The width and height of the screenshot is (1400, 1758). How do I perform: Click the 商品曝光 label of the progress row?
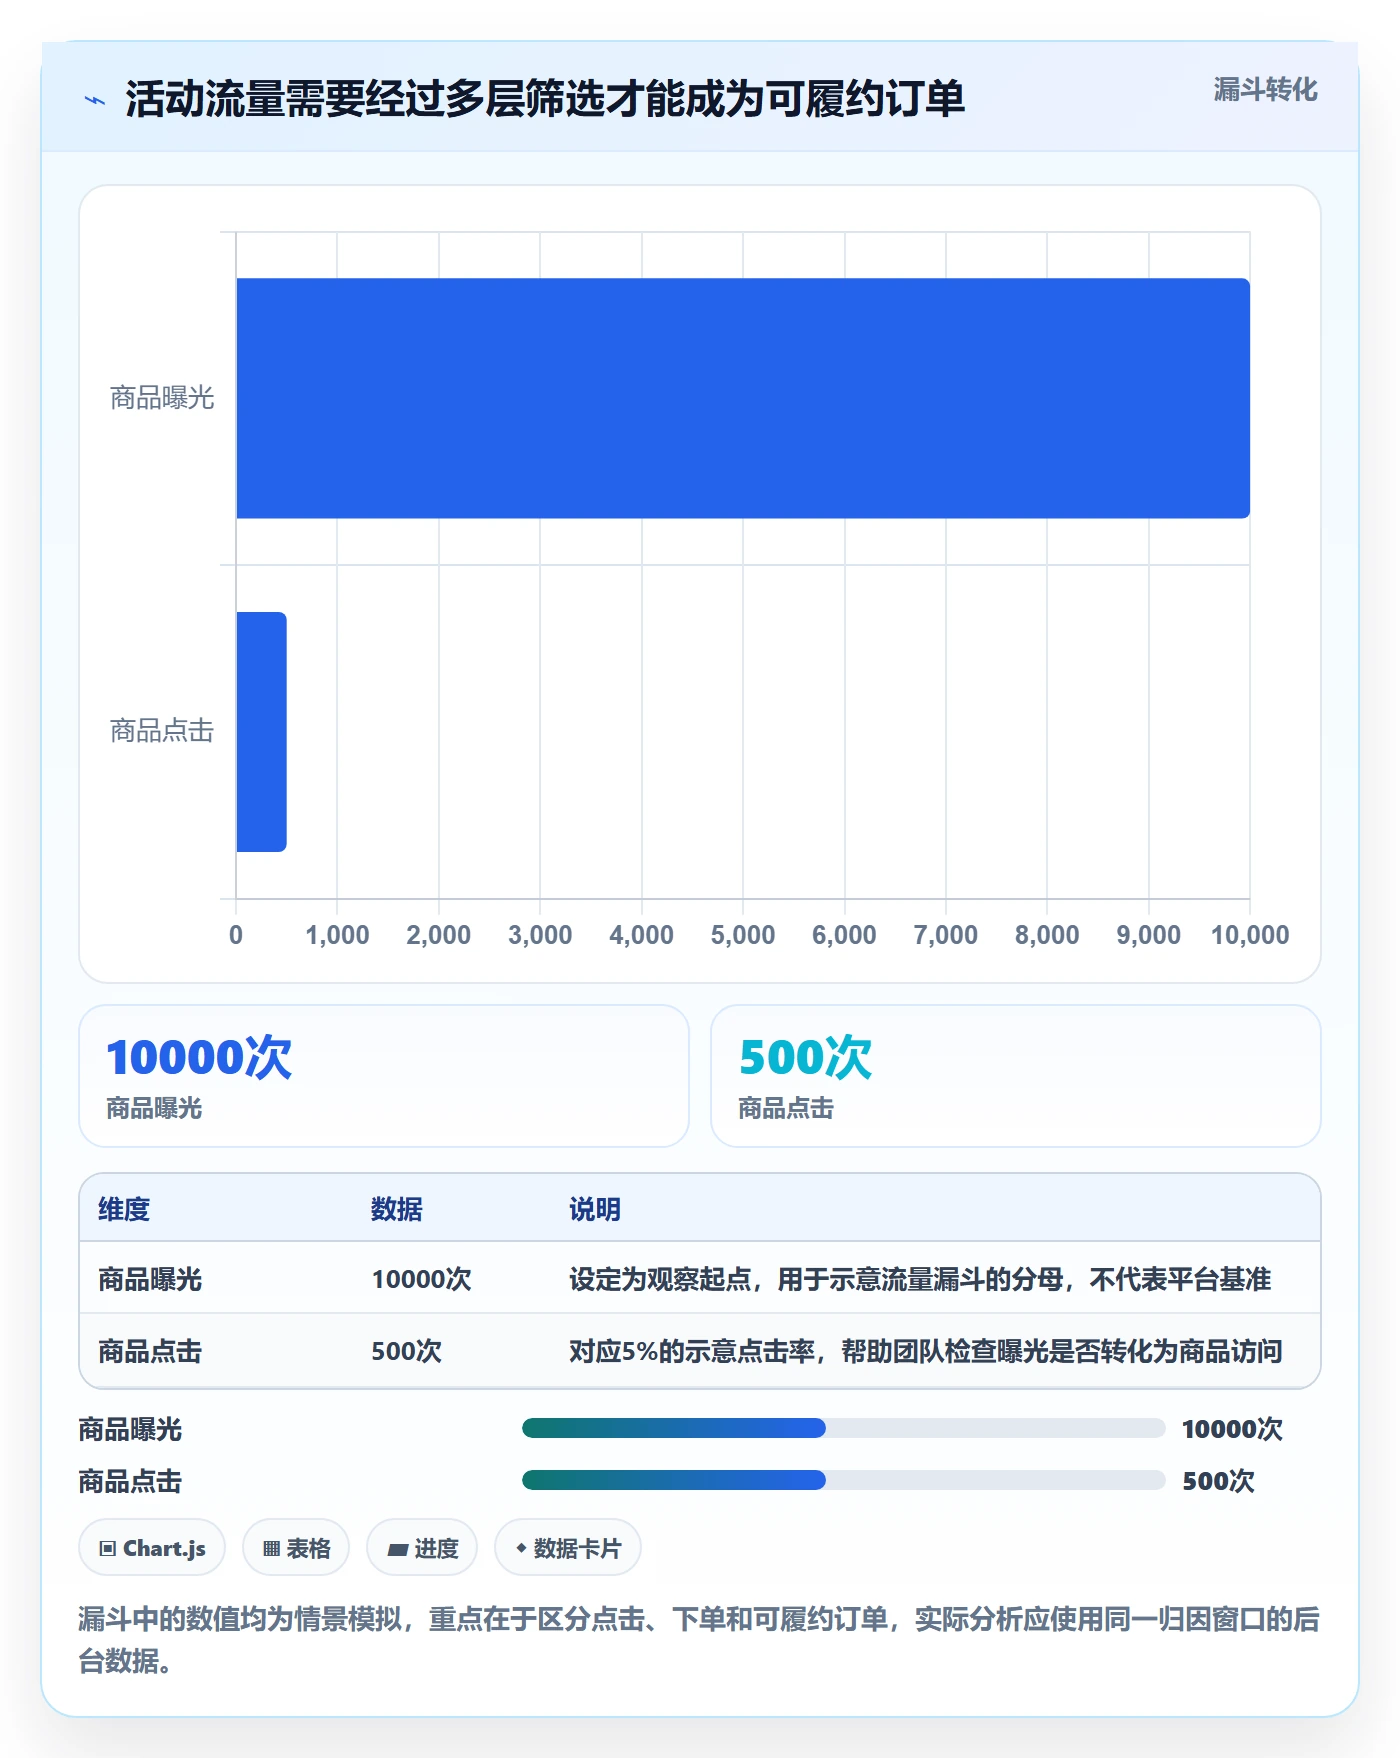[x=130, y=1429]
